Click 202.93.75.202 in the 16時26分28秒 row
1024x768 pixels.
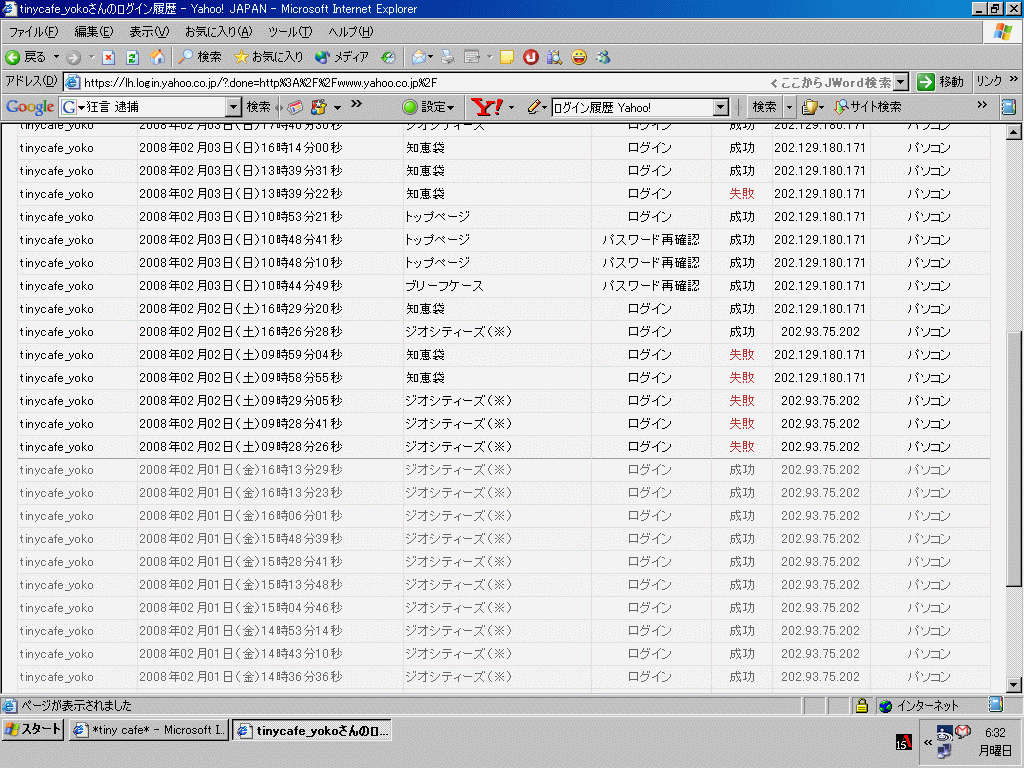(820, 332)
